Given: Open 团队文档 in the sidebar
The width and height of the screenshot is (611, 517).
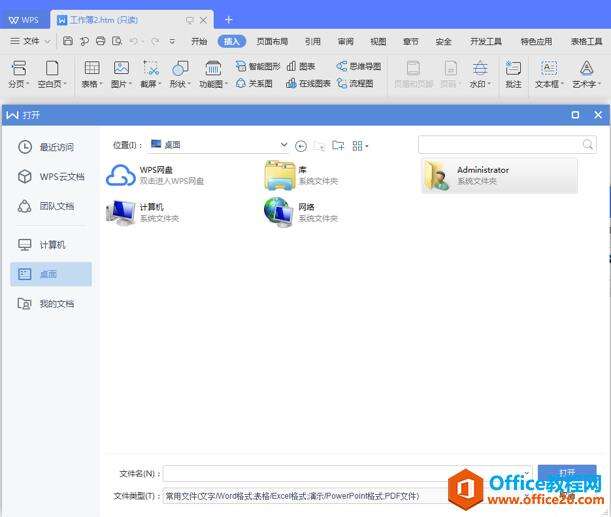Looking at the screenshot, I should [x=46, y=206].
